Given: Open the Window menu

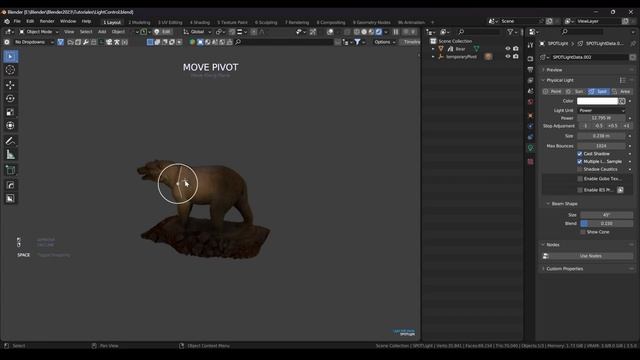Looking at the screenshot, I should 68,21.
